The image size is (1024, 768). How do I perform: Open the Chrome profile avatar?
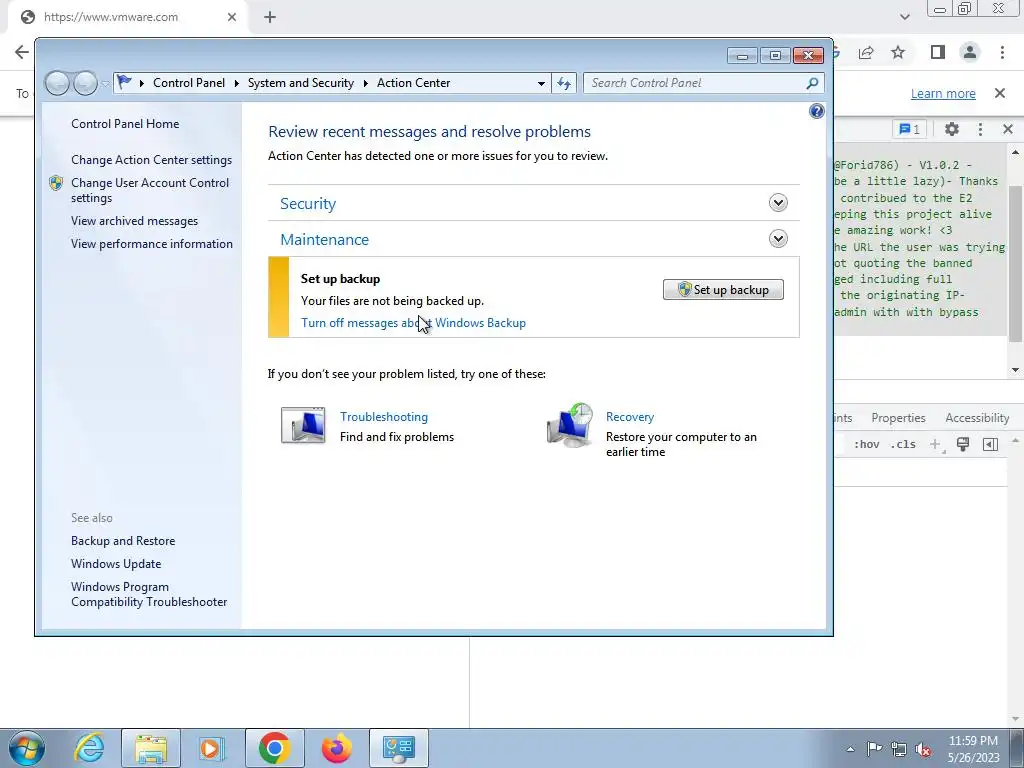click(970, 52)
